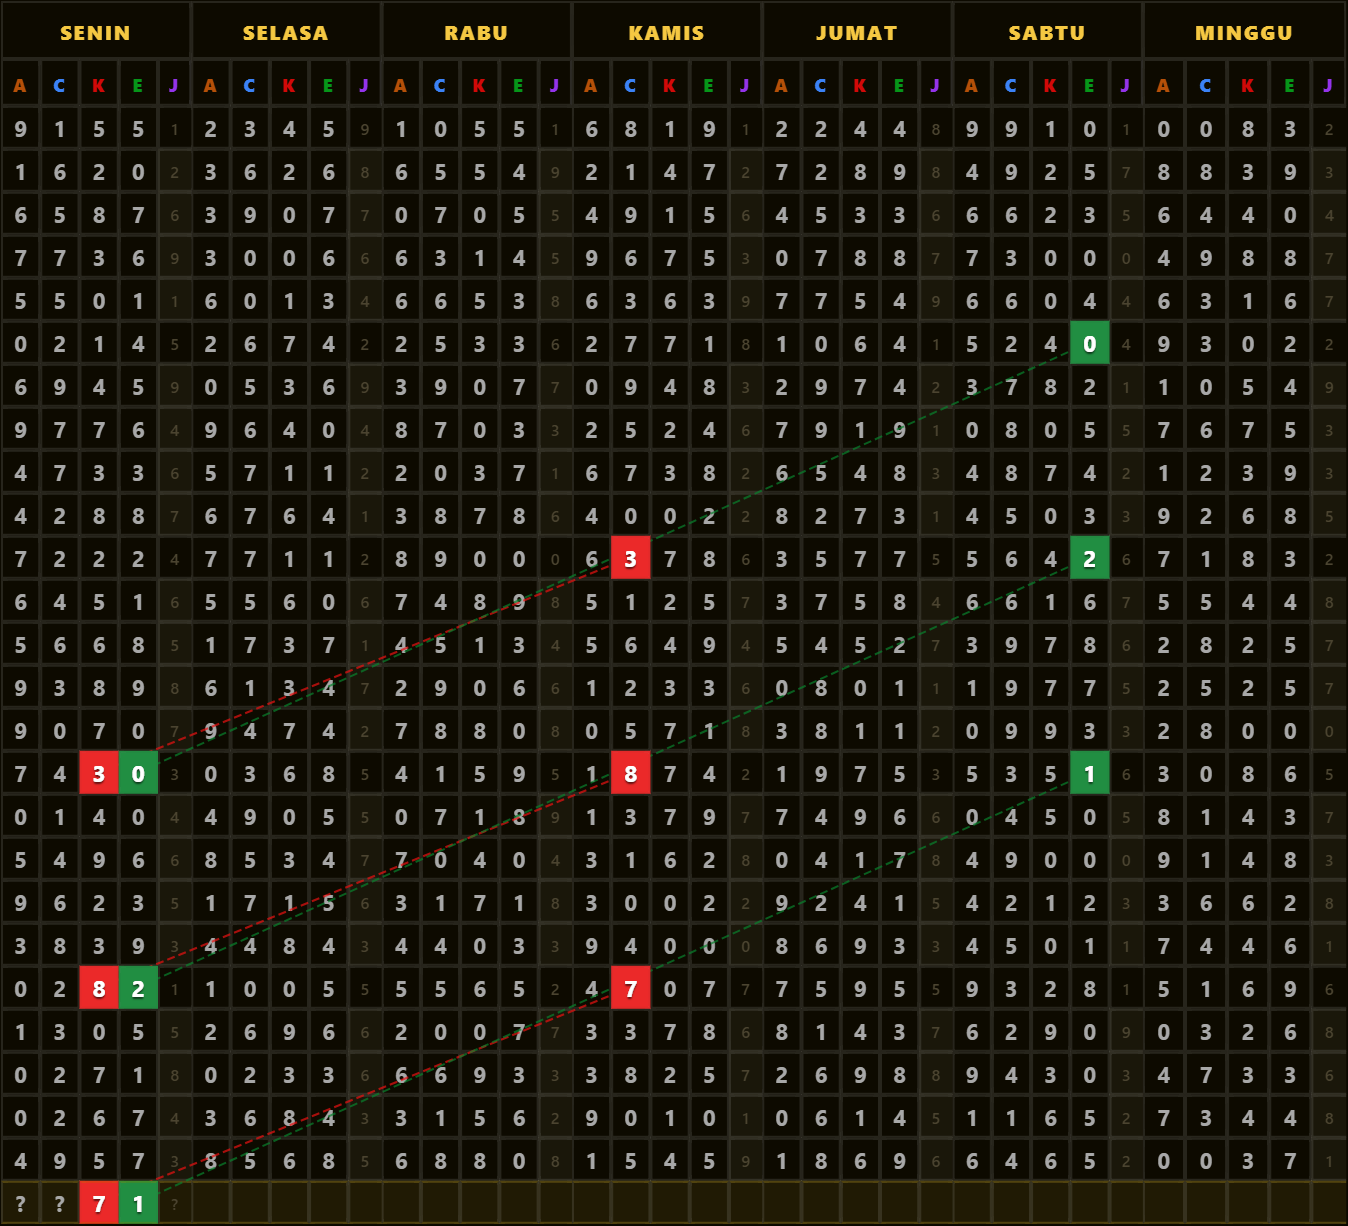Image resolution: width=1348 pixels, height=1226 pixels.
Task: Select red highlighted 8 in KAMIS row 1874
Action: click(x=630, y=774)
